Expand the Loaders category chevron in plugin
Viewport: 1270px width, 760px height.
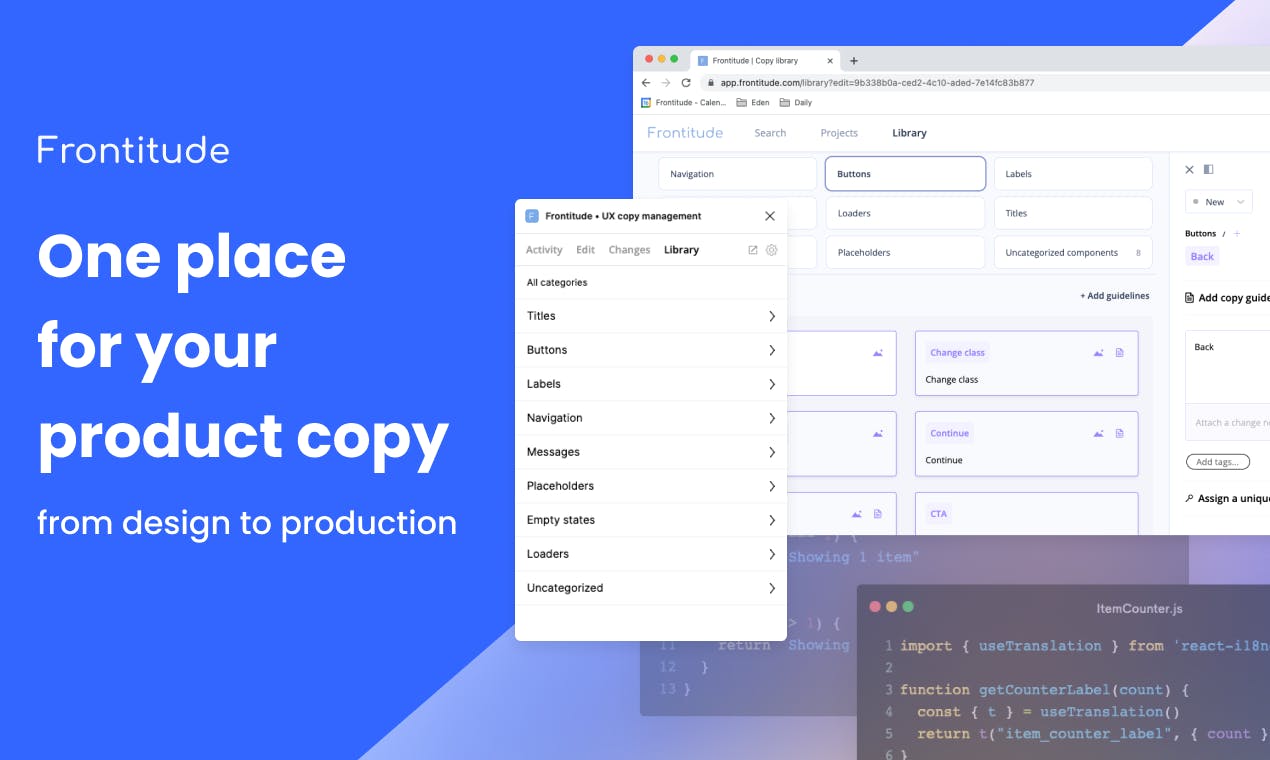772,554
